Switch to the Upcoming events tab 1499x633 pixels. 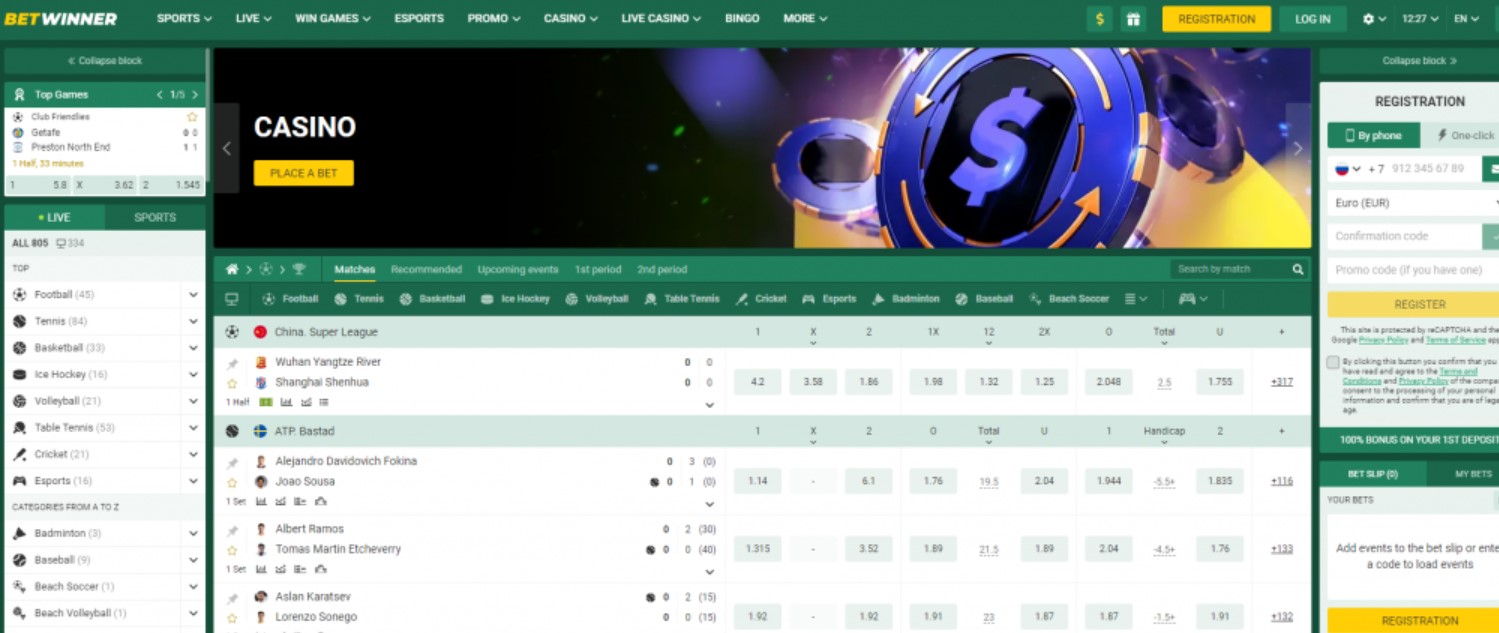[518, 270]
